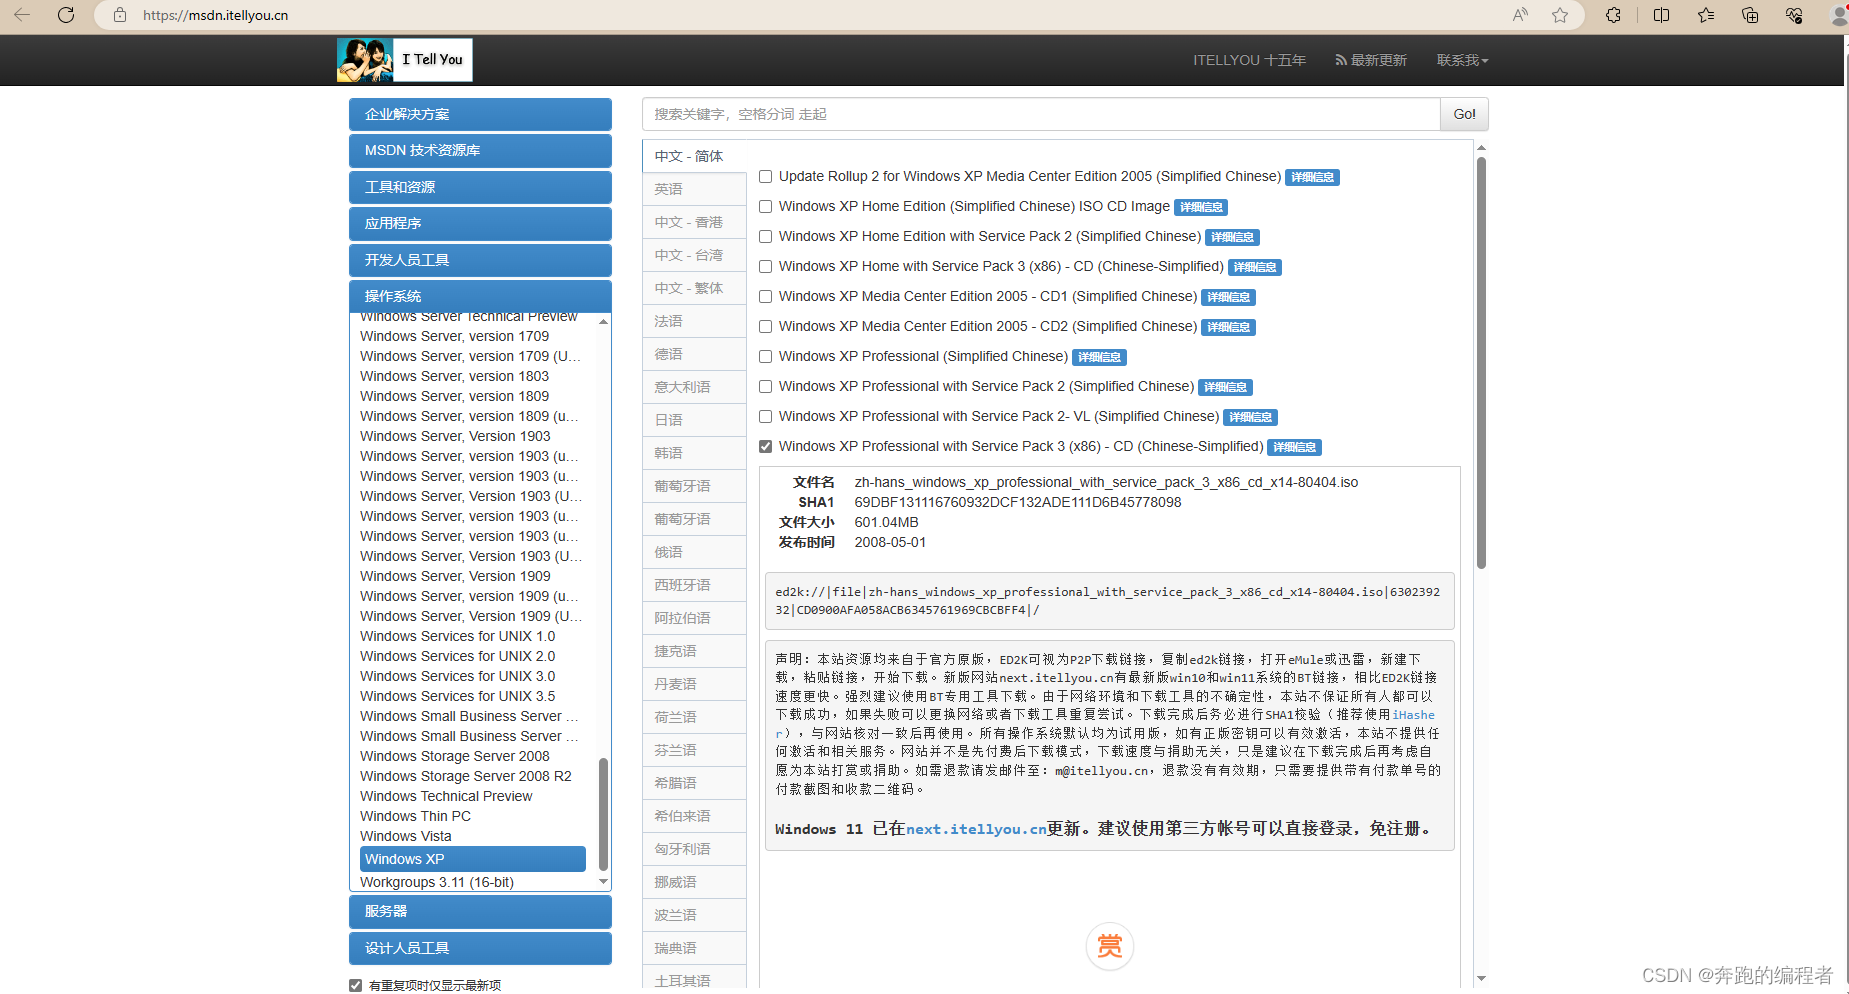Open the Extensions puzzle-piece icon

pyautogui.click(x=1613, y=15)
